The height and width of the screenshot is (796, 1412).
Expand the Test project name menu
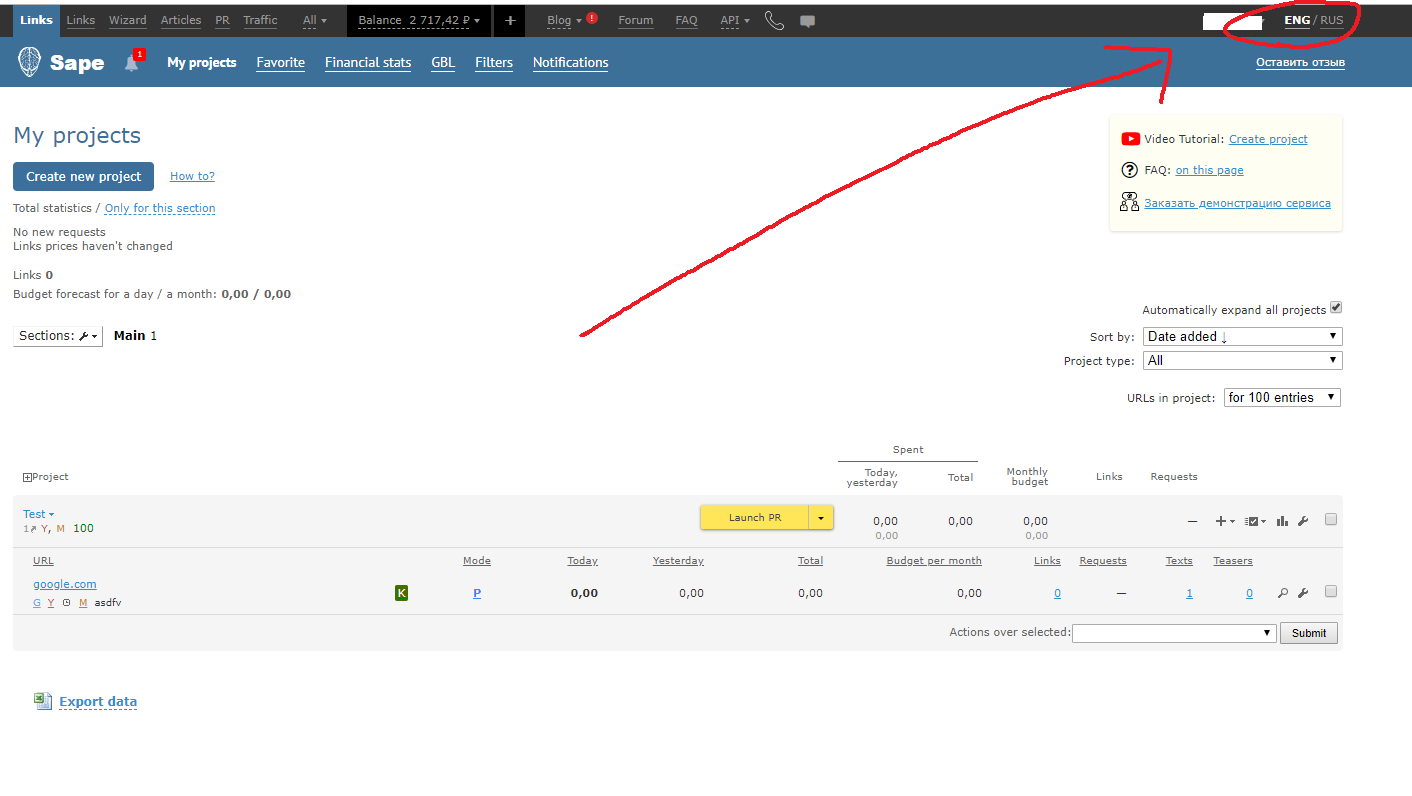[39, 514]
